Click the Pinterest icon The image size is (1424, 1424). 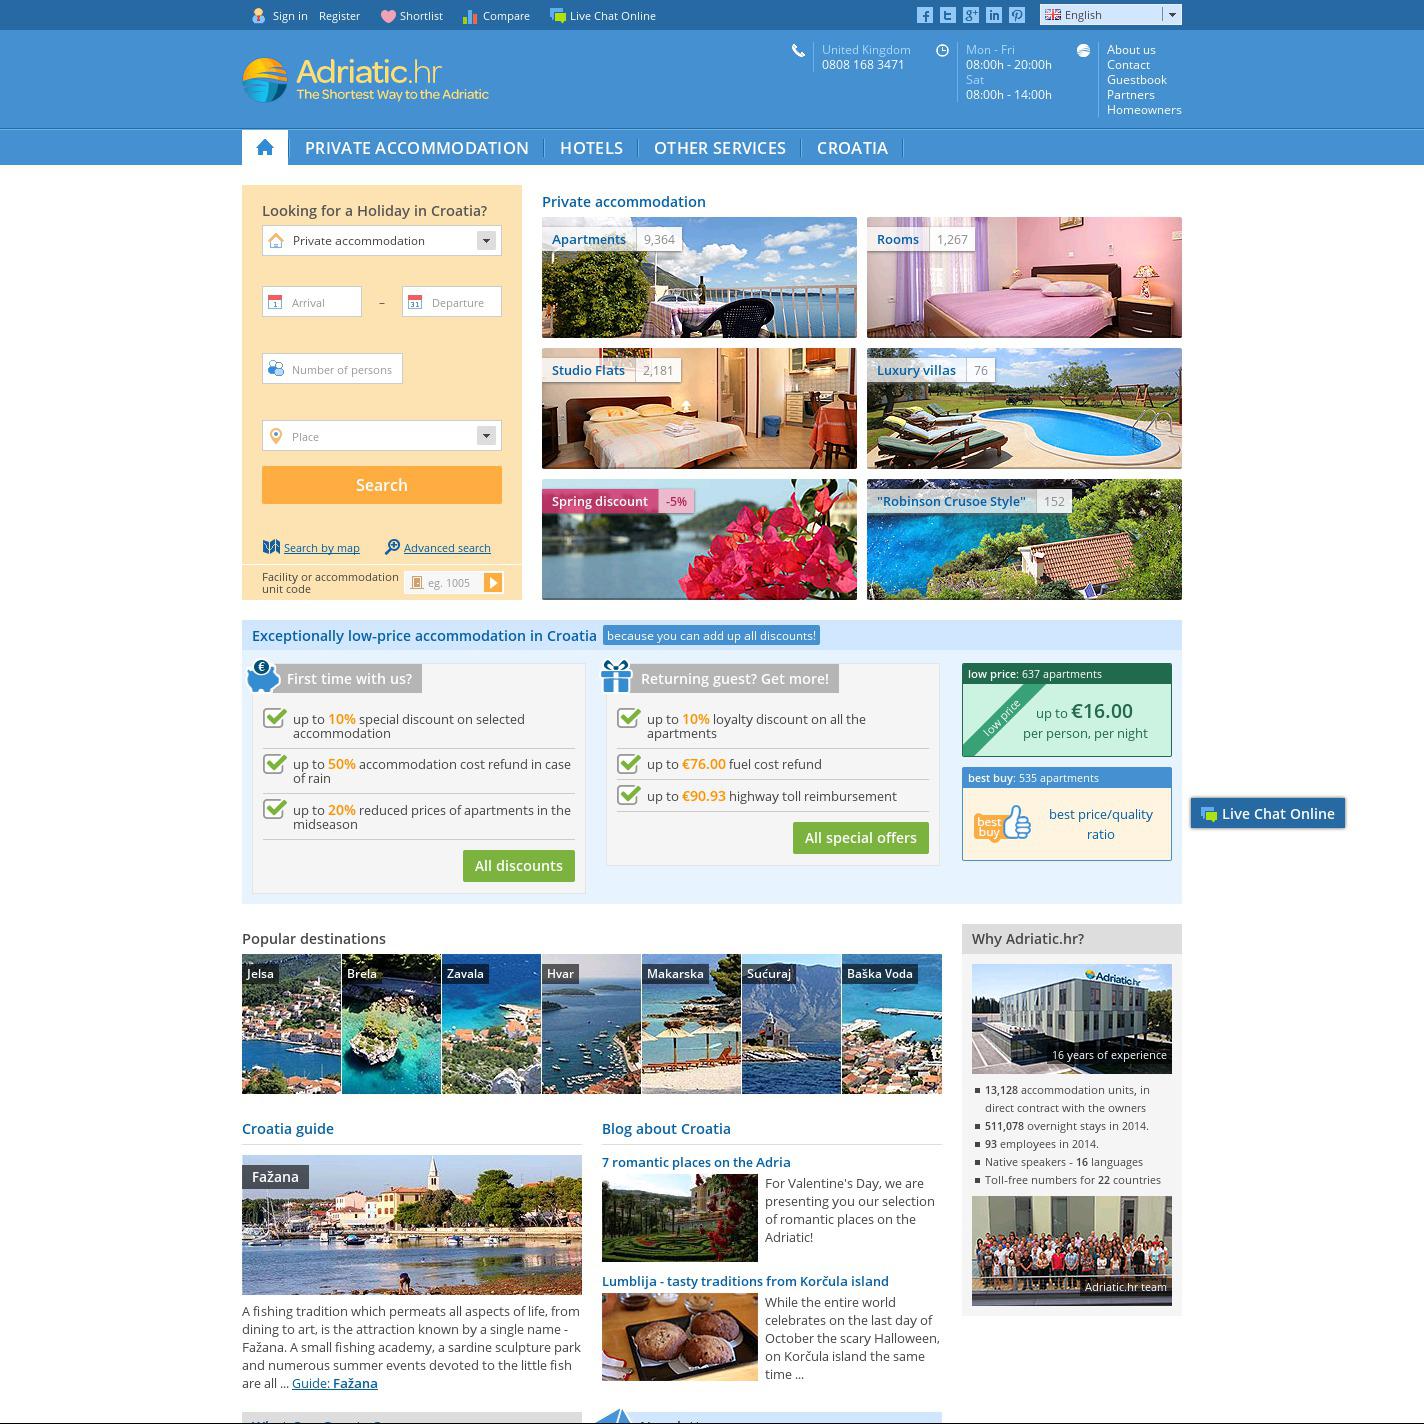click(1017, 15)
